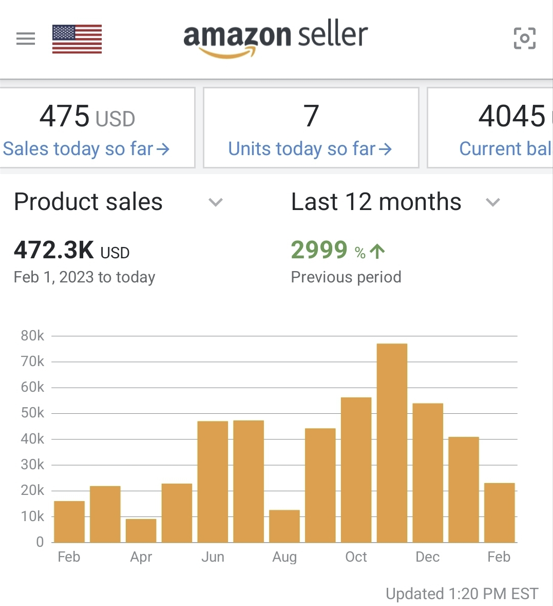Image resolution: width=553 pixels, height=606 pixels.
Task: Select the April sales bar
Action: click(x=141, y=531)
